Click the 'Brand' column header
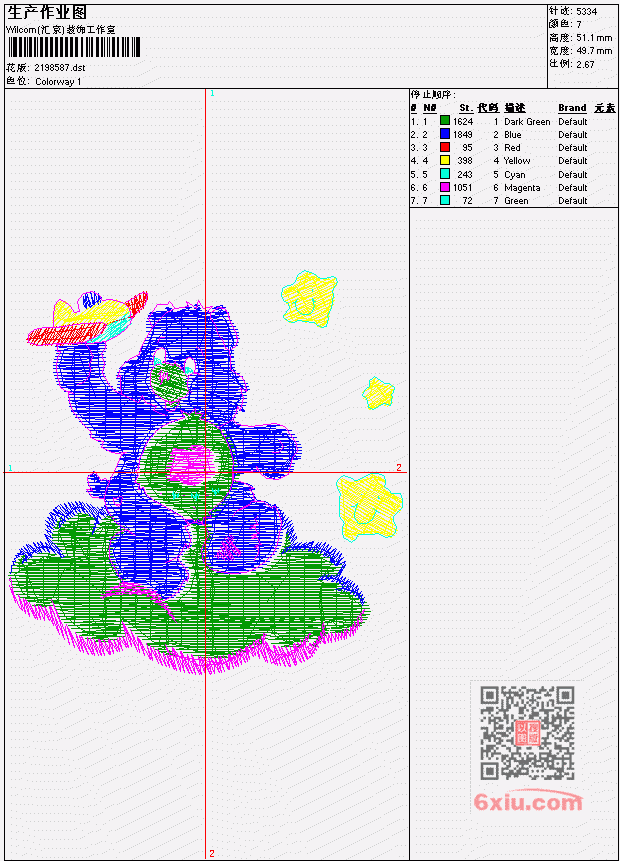Image resolution: width=620 pixels, height=861 pixels. pyautogui.click(x=572, y=108)
